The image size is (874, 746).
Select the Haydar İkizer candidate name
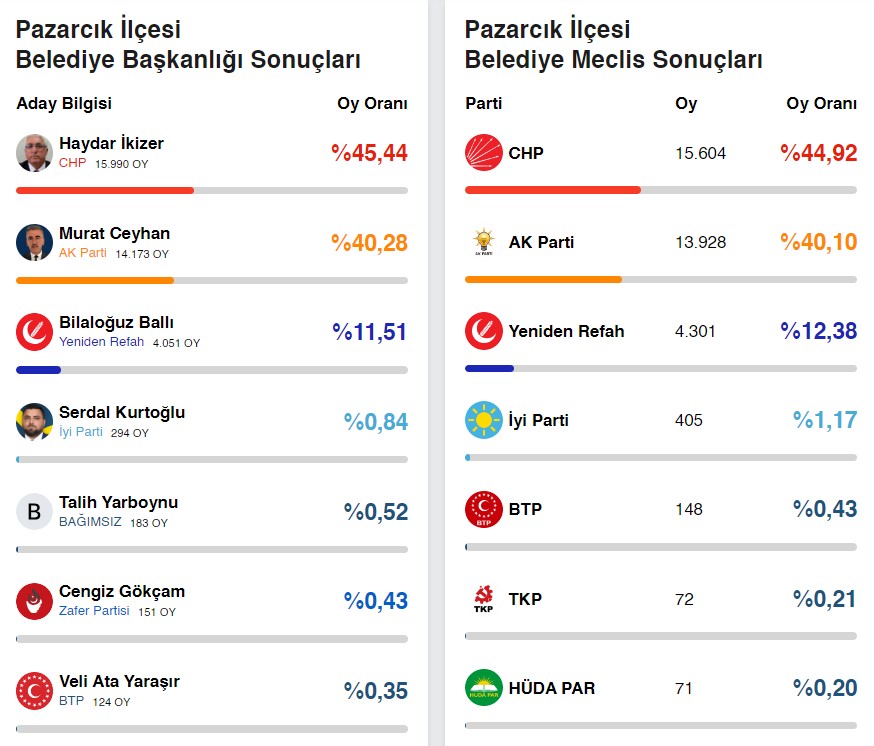point(111,143)
